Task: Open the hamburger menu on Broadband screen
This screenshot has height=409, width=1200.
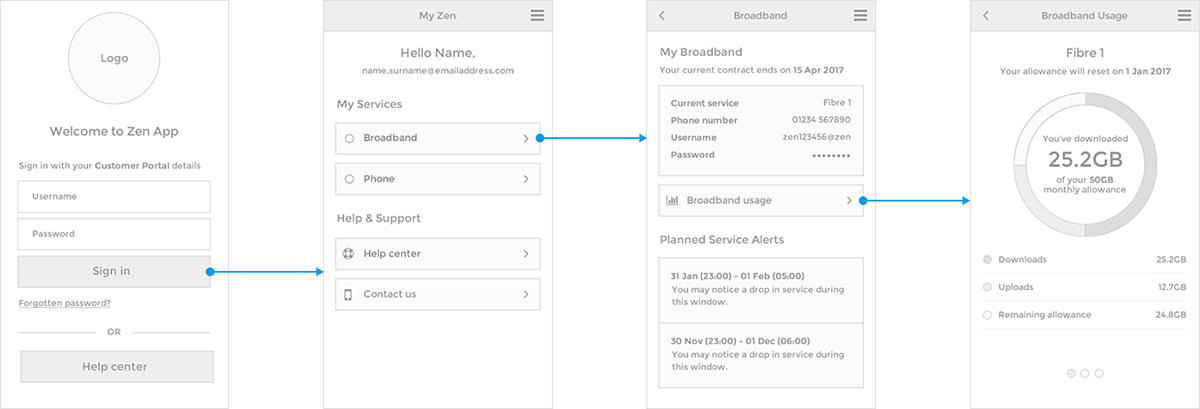Action: point(861,16)
